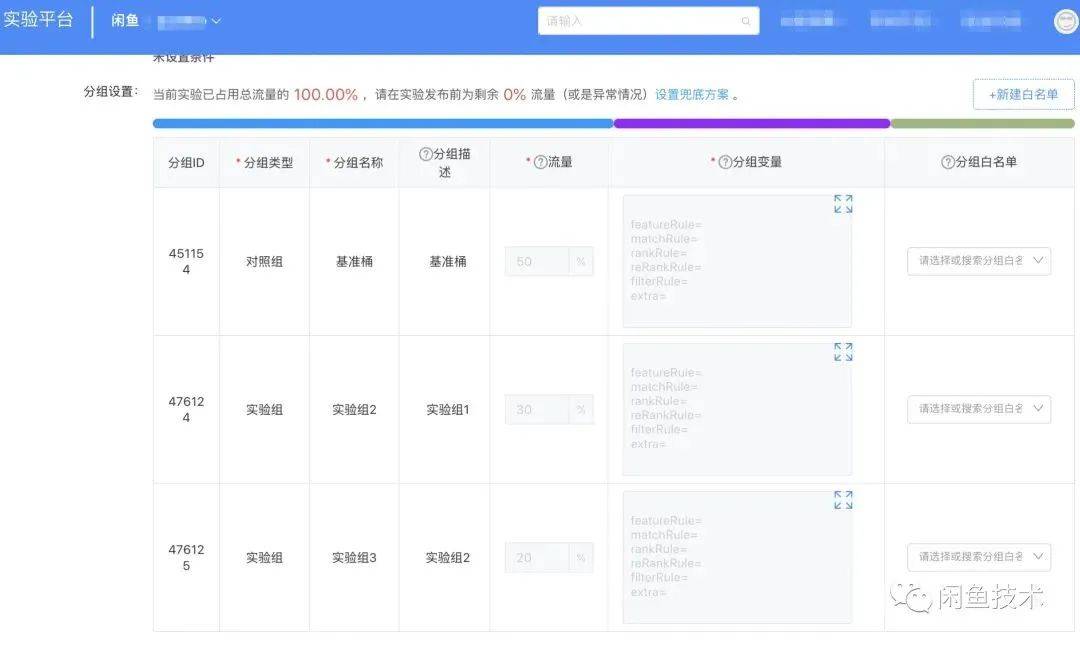The height and width of the screenshot is (645, 1080).
Task: Click the variable text area in 实验组2 row
Action: point(737,409)
